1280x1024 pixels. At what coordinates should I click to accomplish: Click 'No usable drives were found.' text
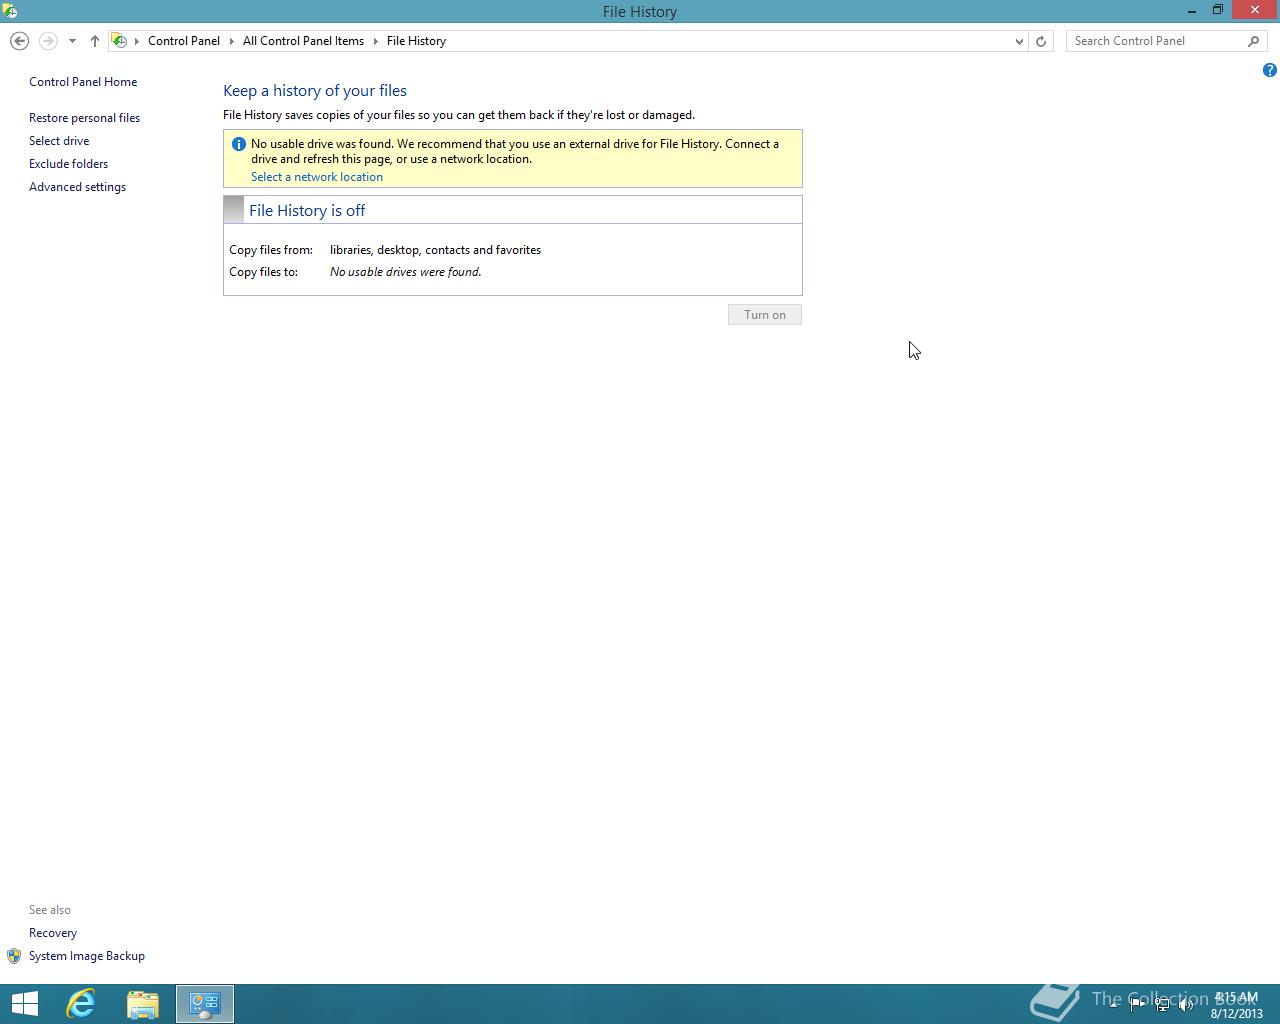(x=406, y=272)
